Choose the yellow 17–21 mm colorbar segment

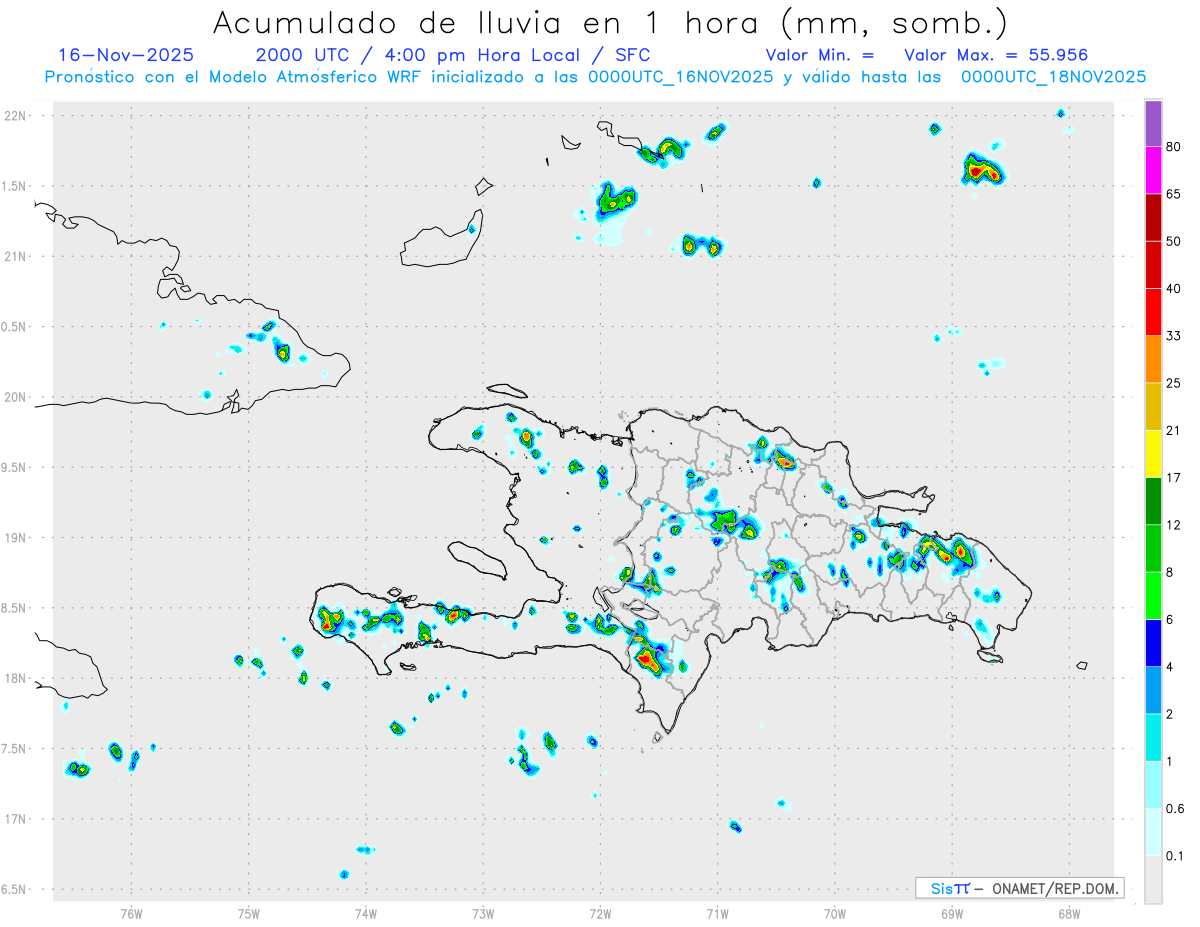(x=1153, y=454)
